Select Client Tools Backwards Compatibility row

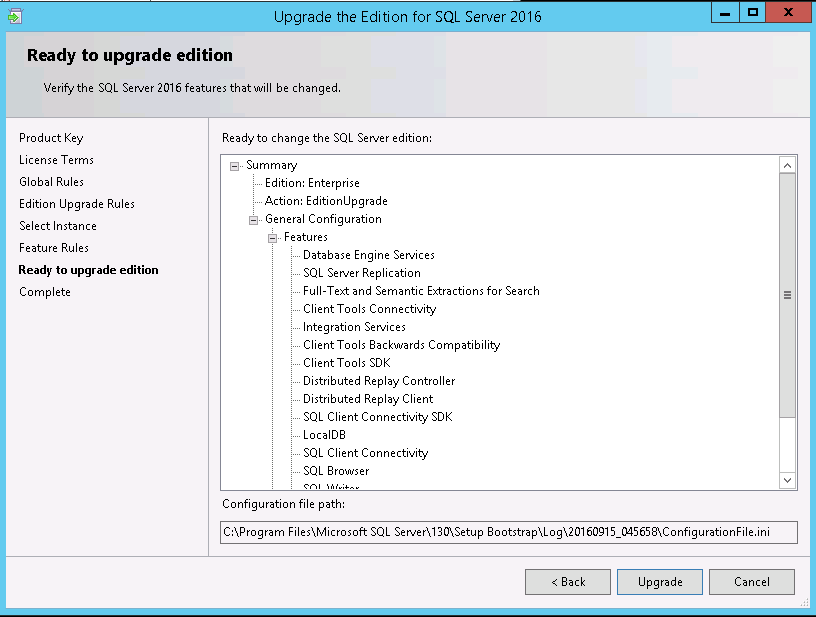[x=401, y=345]
